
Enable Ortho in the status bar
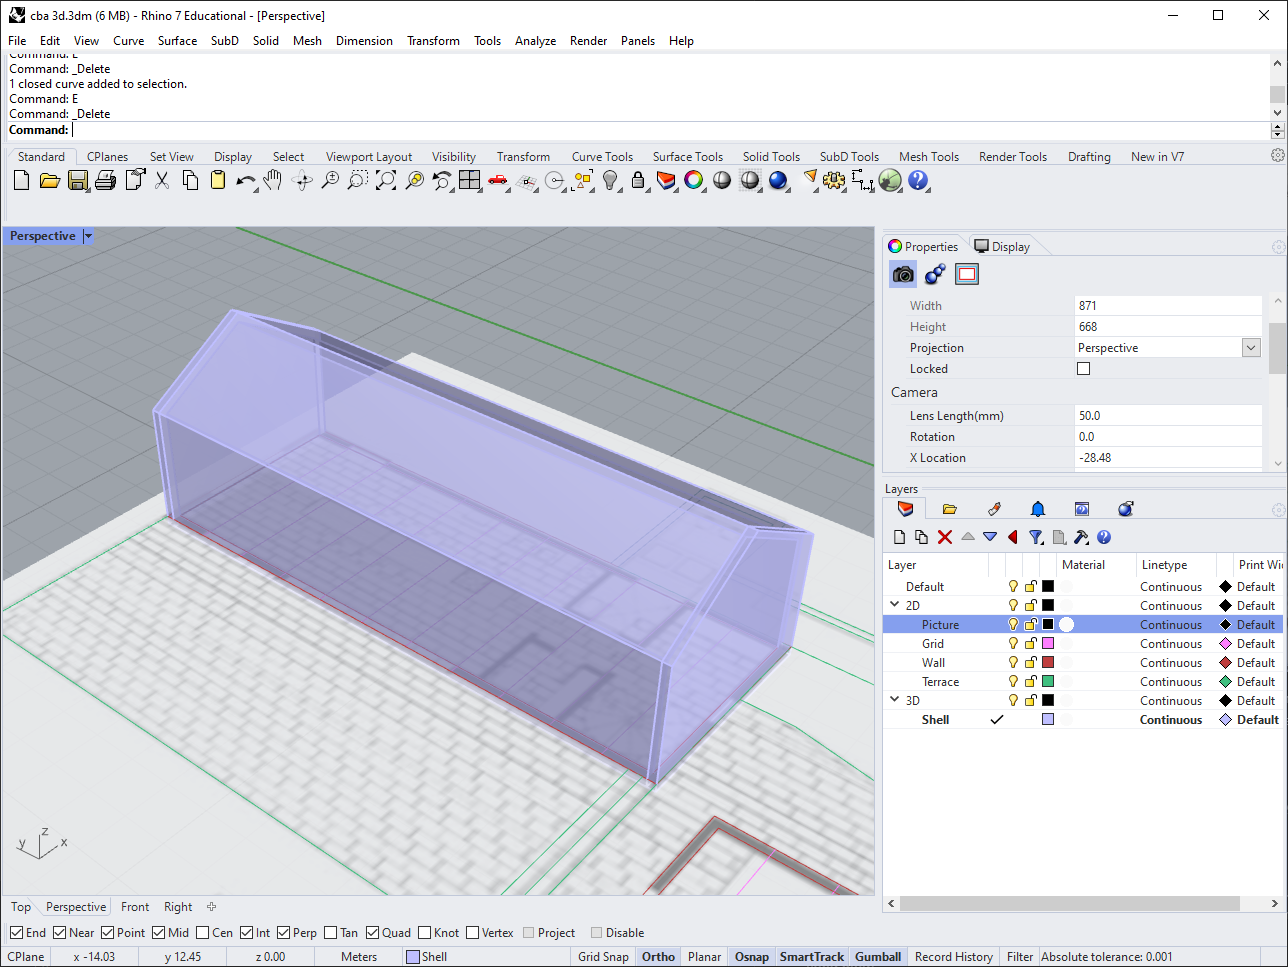click(658, 956)
